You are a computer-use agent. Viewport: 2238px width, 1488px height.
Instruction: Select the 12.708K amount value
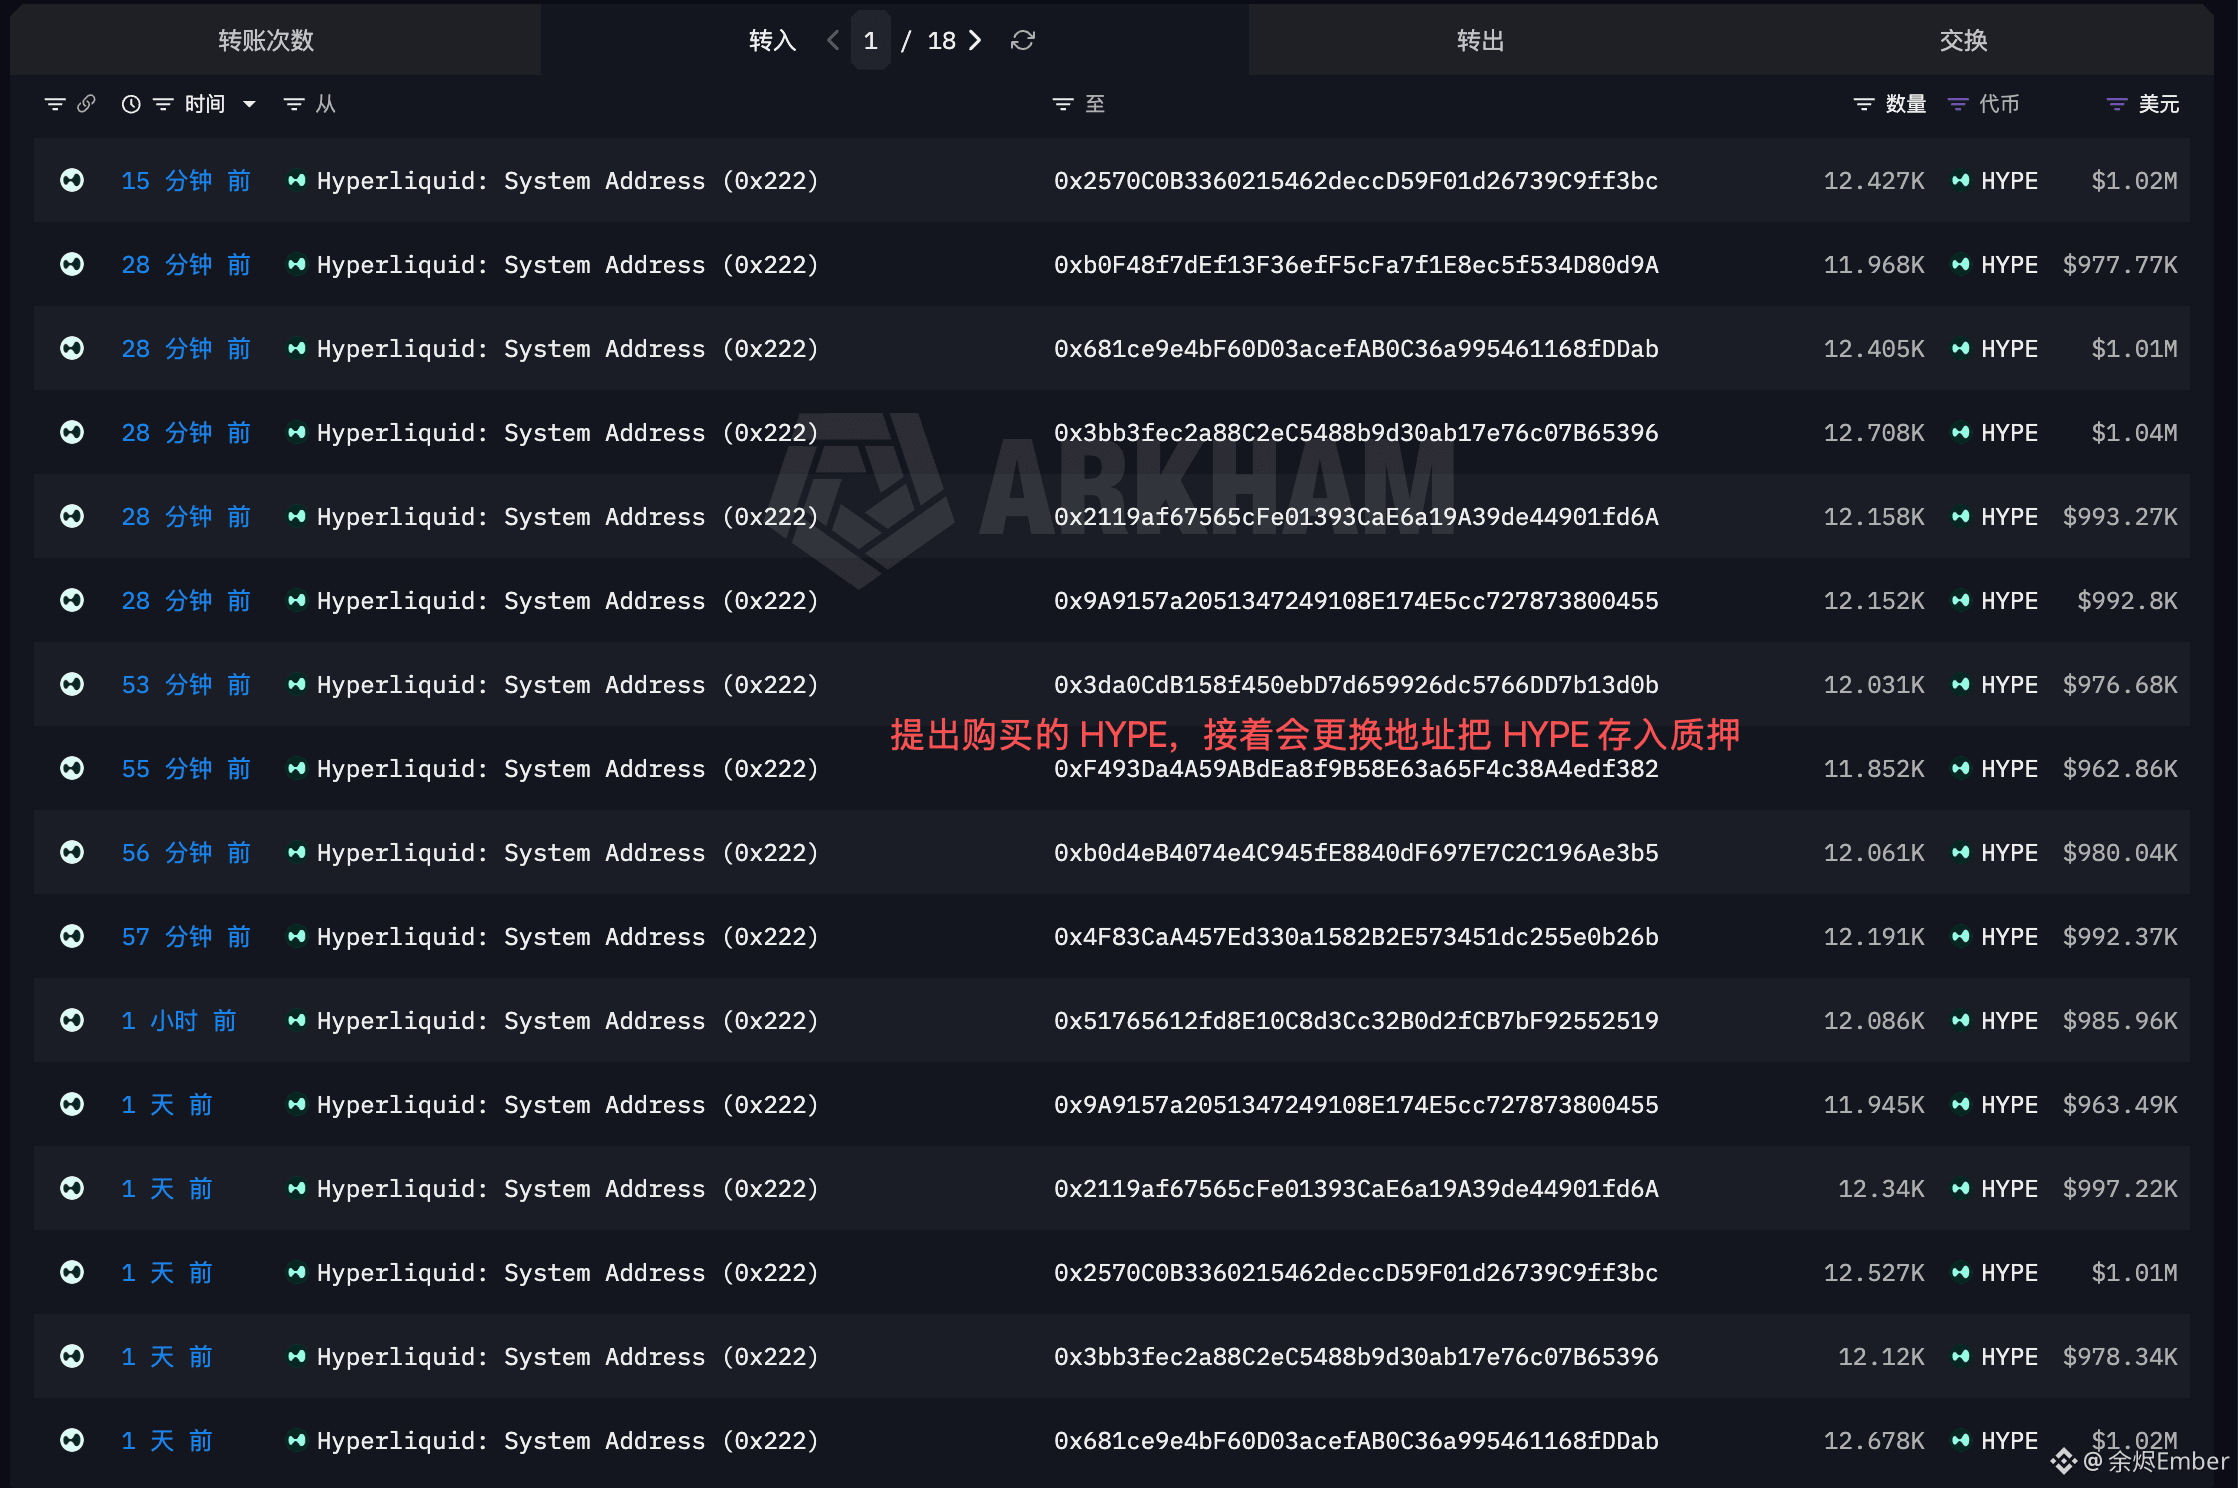tap(1874, 432)
